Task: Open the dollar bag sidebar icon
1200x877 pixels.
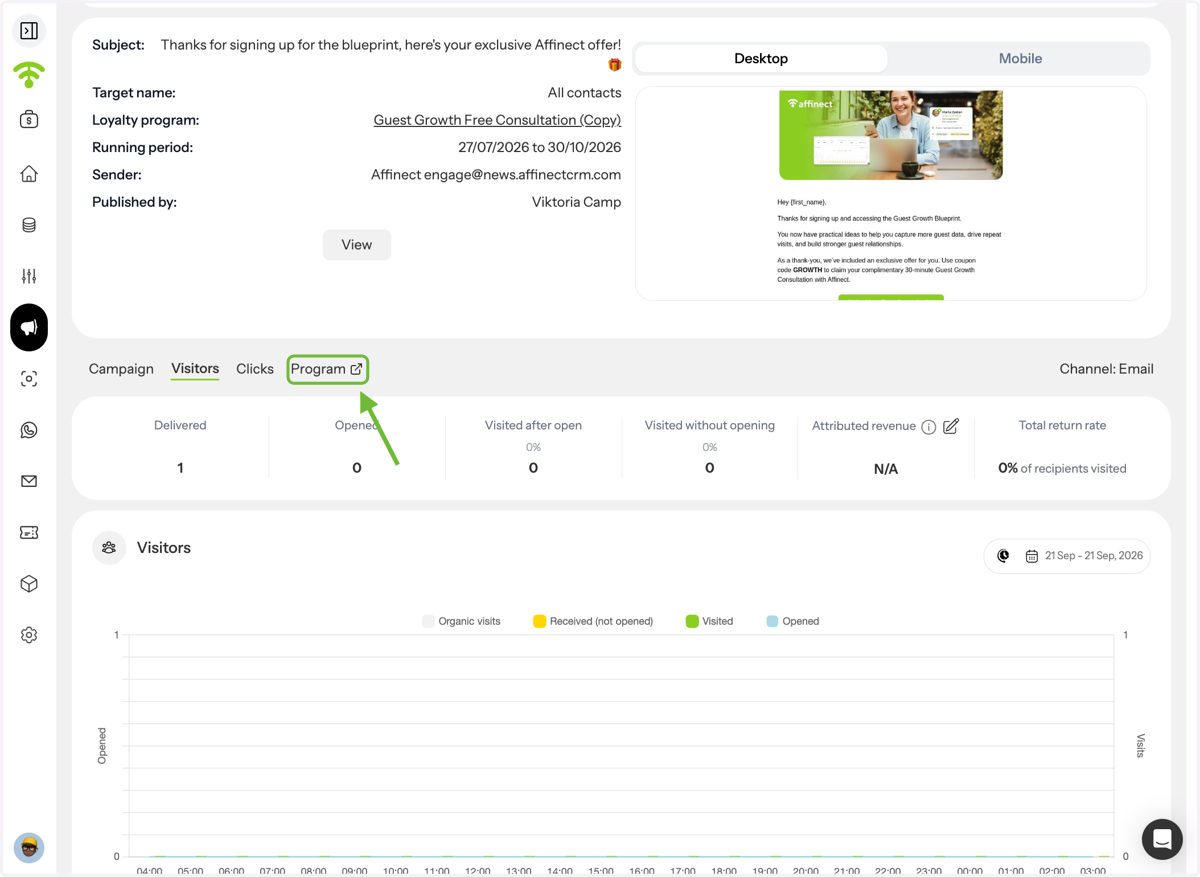Action: point(29,119)
